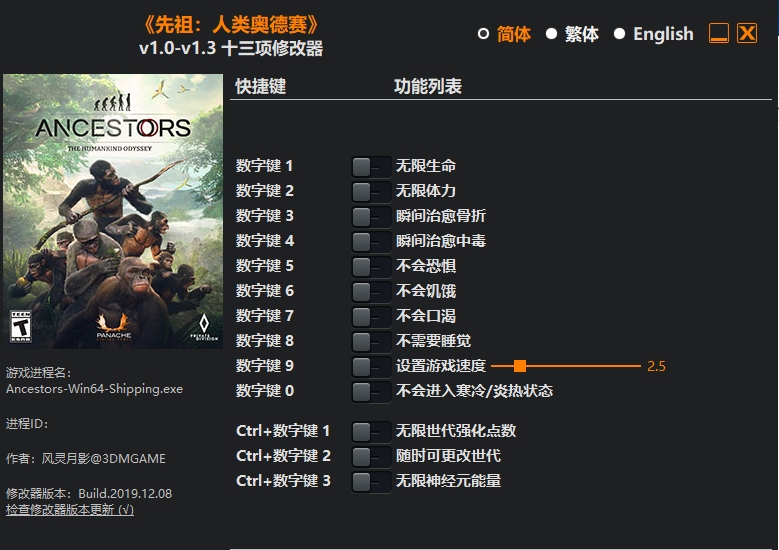Turn on 设置游戏速度 switch

[x=371, y=367]
